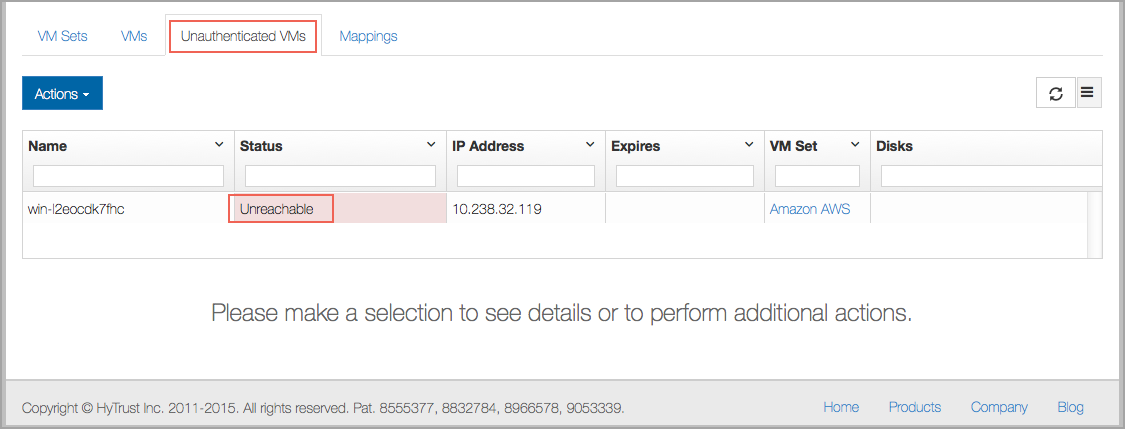The width and height of the screenshot is (1125, 429).
Task: Click the refresh icon button
Action: (x=1055, y=93)
